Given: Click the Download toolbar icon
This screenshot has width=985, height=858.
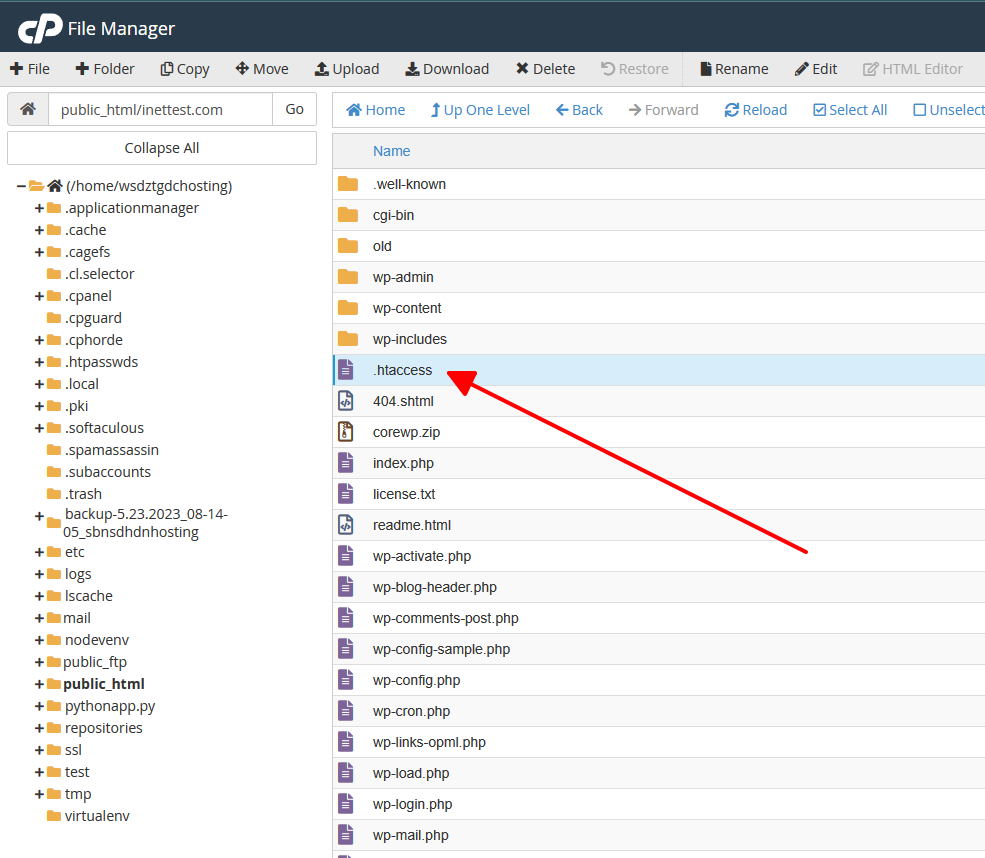Looking at the screenshot, I should pos(412,69).
